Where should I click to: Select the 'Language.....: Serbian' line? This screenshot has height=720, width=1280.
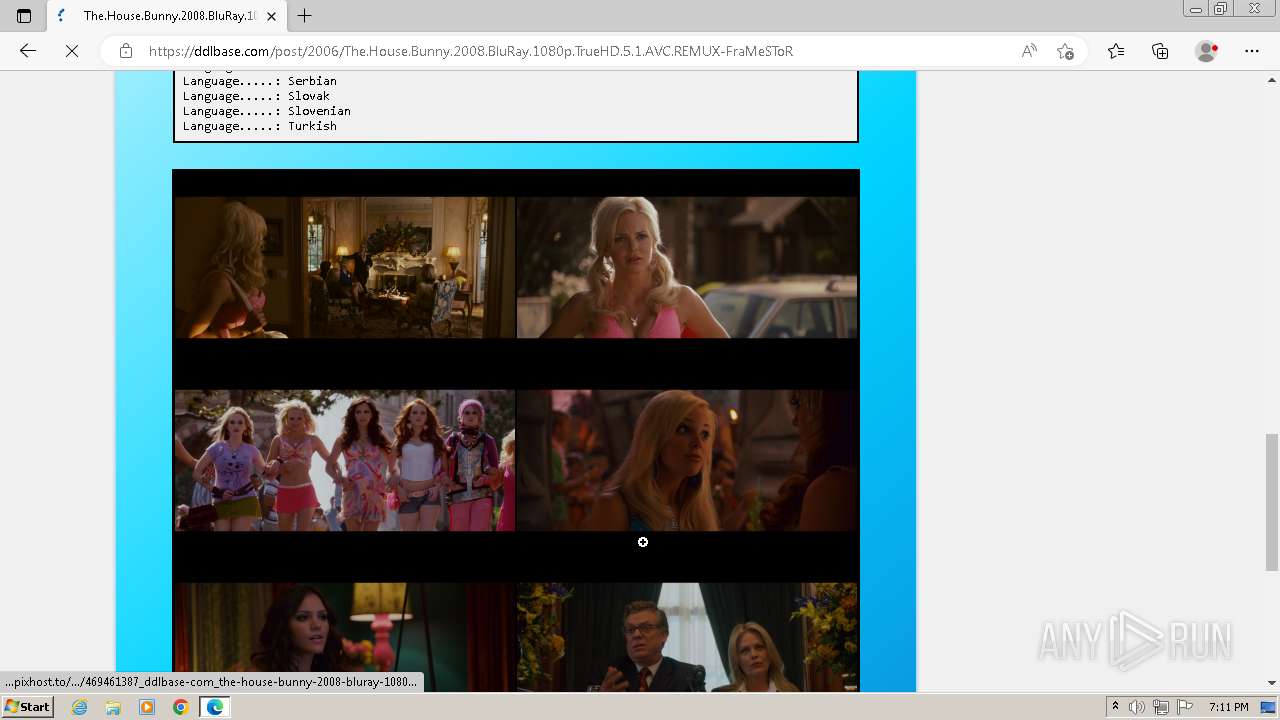260,81
